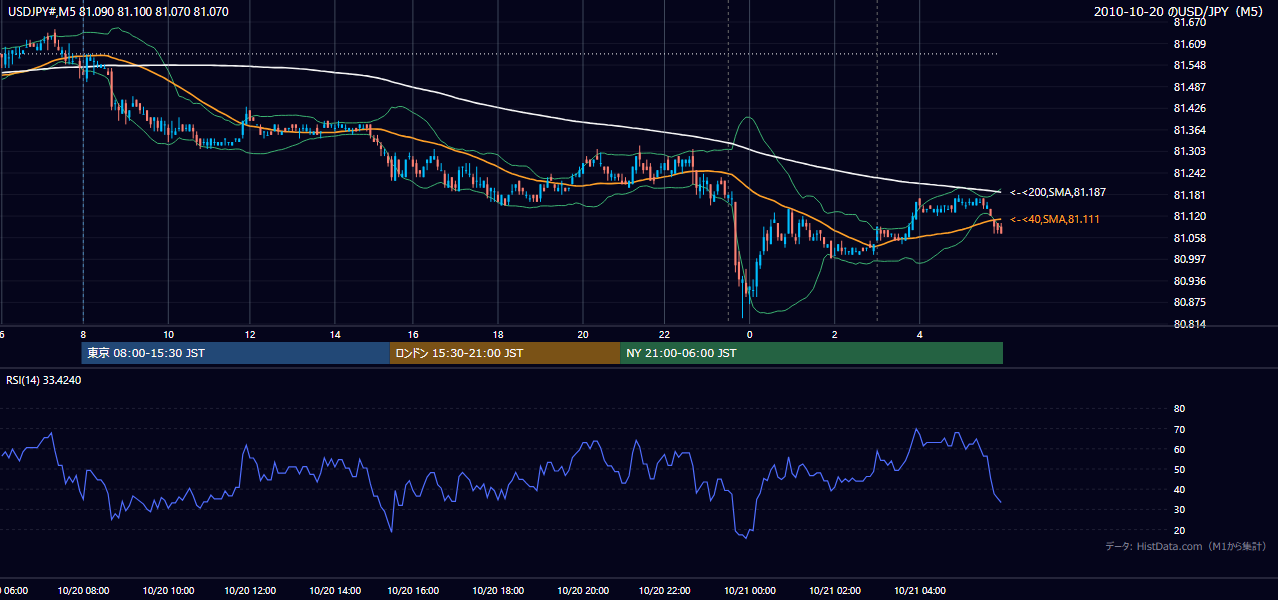The image size is (1278, 600).
Task: Select the orange '<-<40,SMA,81.111' label
Action: point(1055,219)
